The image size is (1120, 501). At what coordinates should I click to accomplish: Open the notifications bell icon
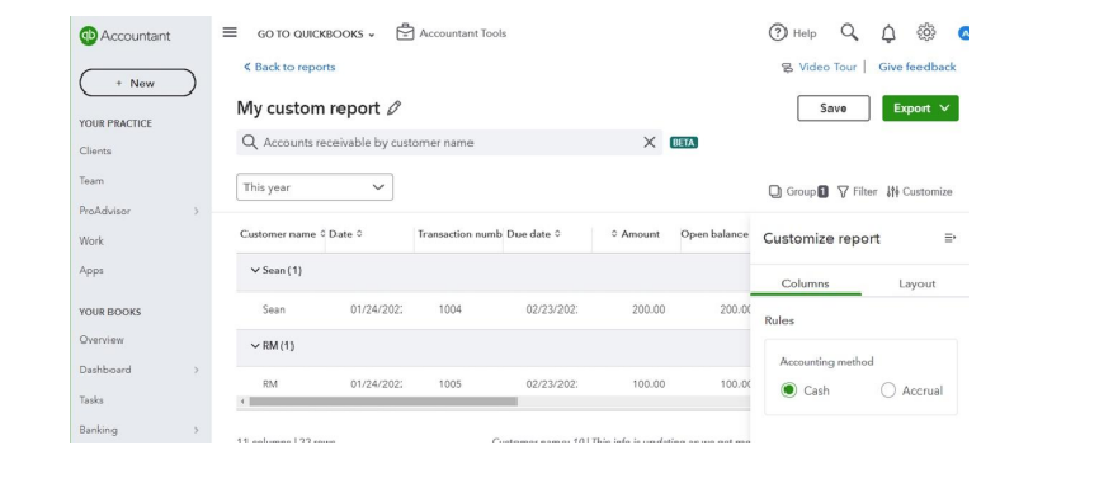(x=888, y=34)
